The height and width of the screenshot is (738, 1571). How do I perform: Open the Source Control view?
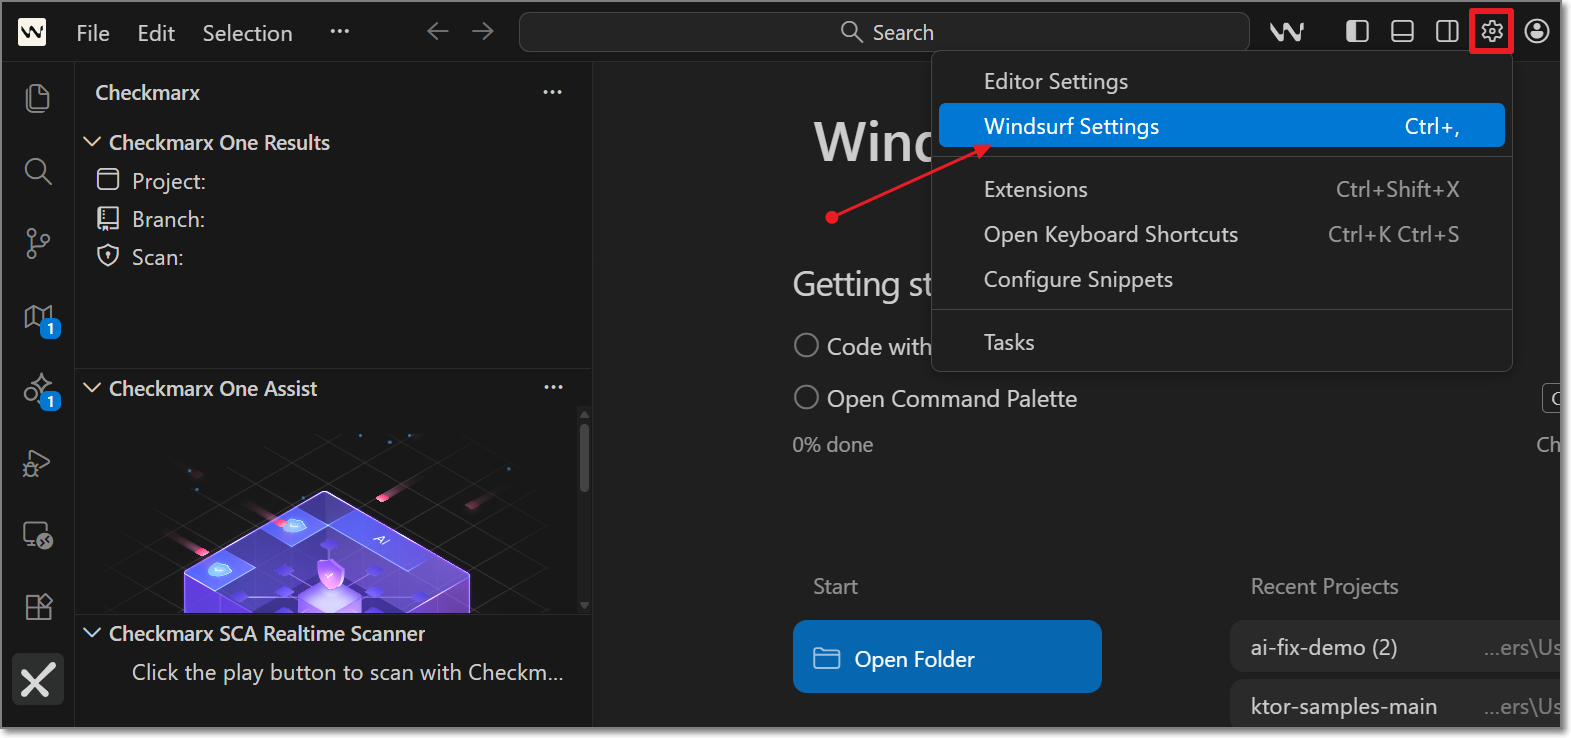[x=38, y=243]
